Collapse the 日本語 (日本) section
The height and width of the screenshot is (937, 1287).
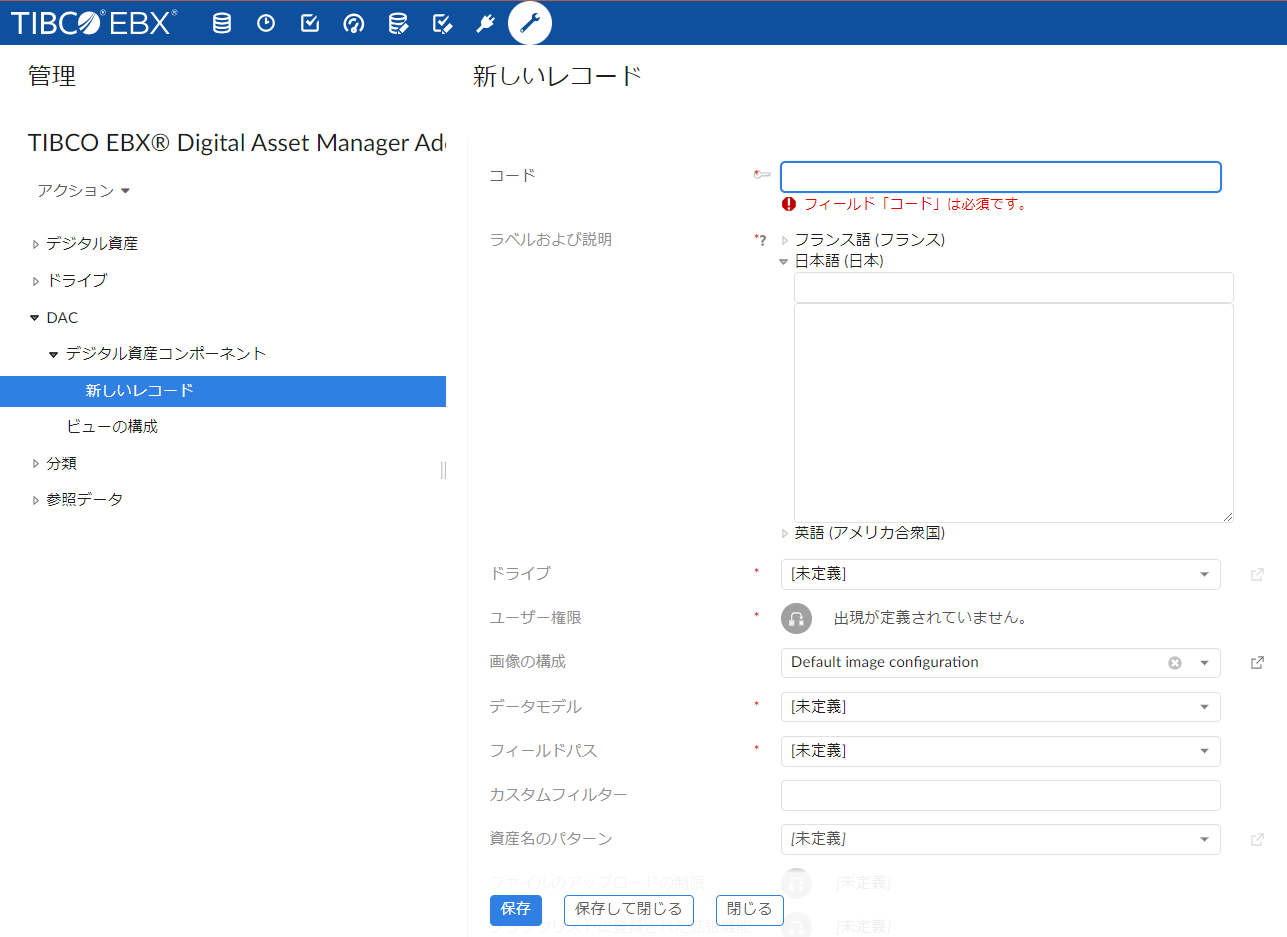pos(785,261)
